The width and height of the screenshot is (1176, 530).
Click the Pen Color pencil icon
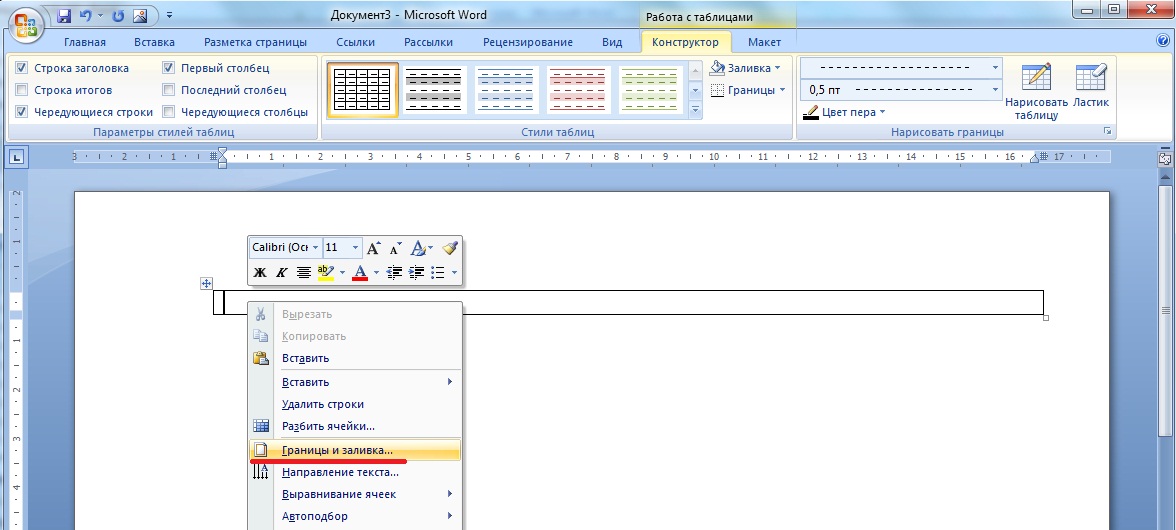[811, 112]
